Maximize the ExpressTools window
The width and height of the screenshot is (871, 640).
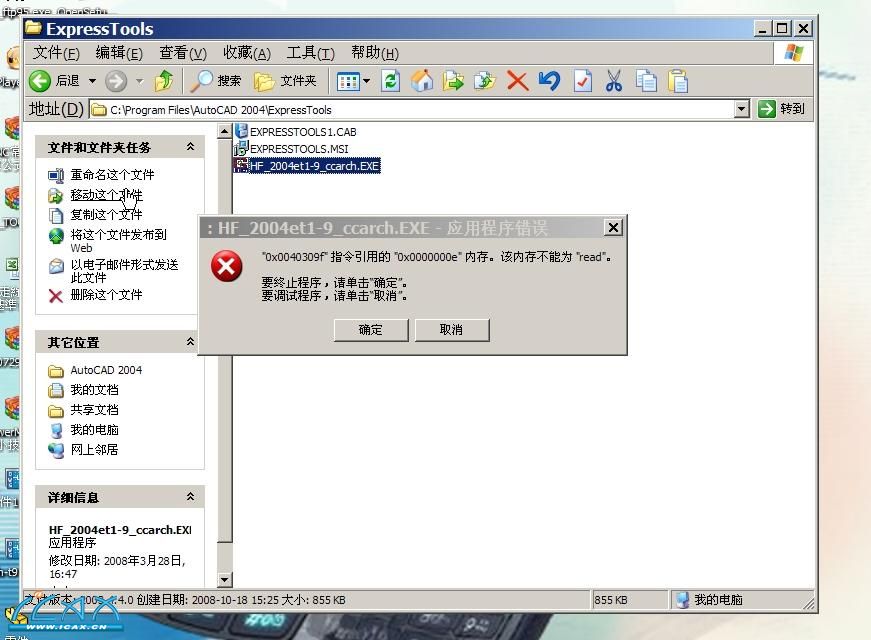tap(782, 28)
